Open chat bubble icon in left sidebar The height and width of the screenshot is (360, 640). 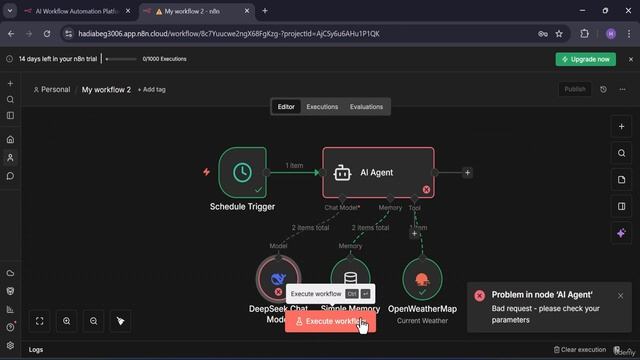pos(10,176)
